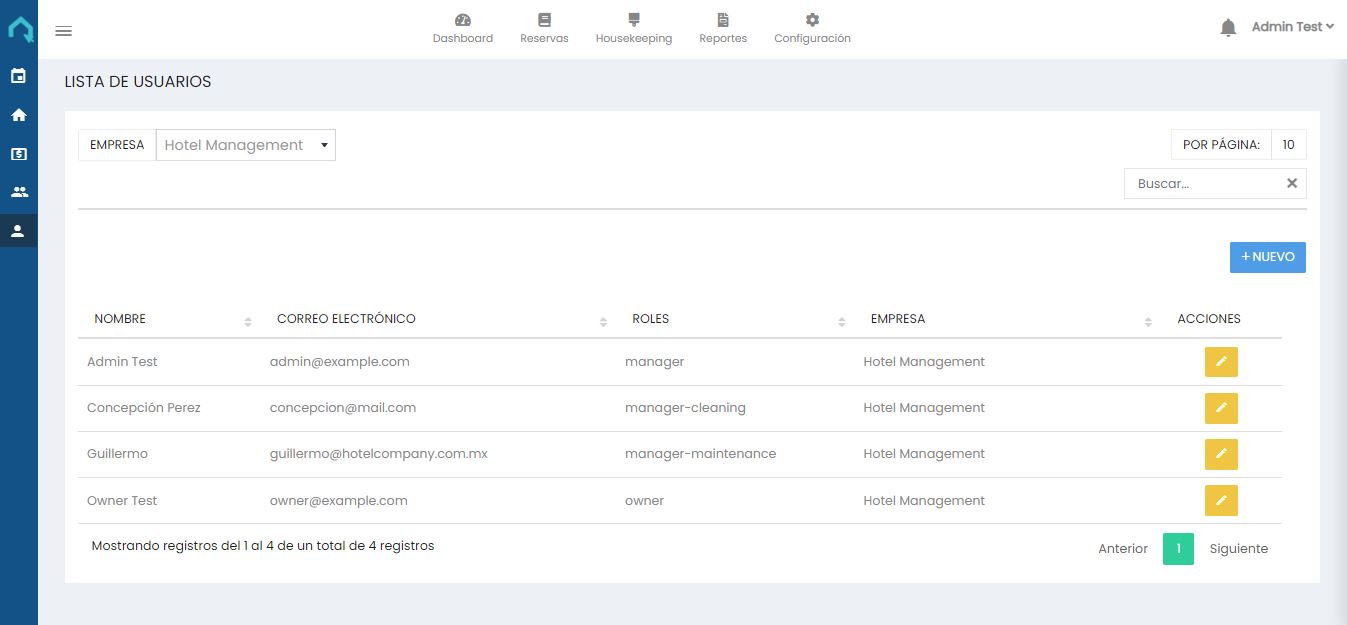Select the payments icon in the sidebar

[18, 153]
